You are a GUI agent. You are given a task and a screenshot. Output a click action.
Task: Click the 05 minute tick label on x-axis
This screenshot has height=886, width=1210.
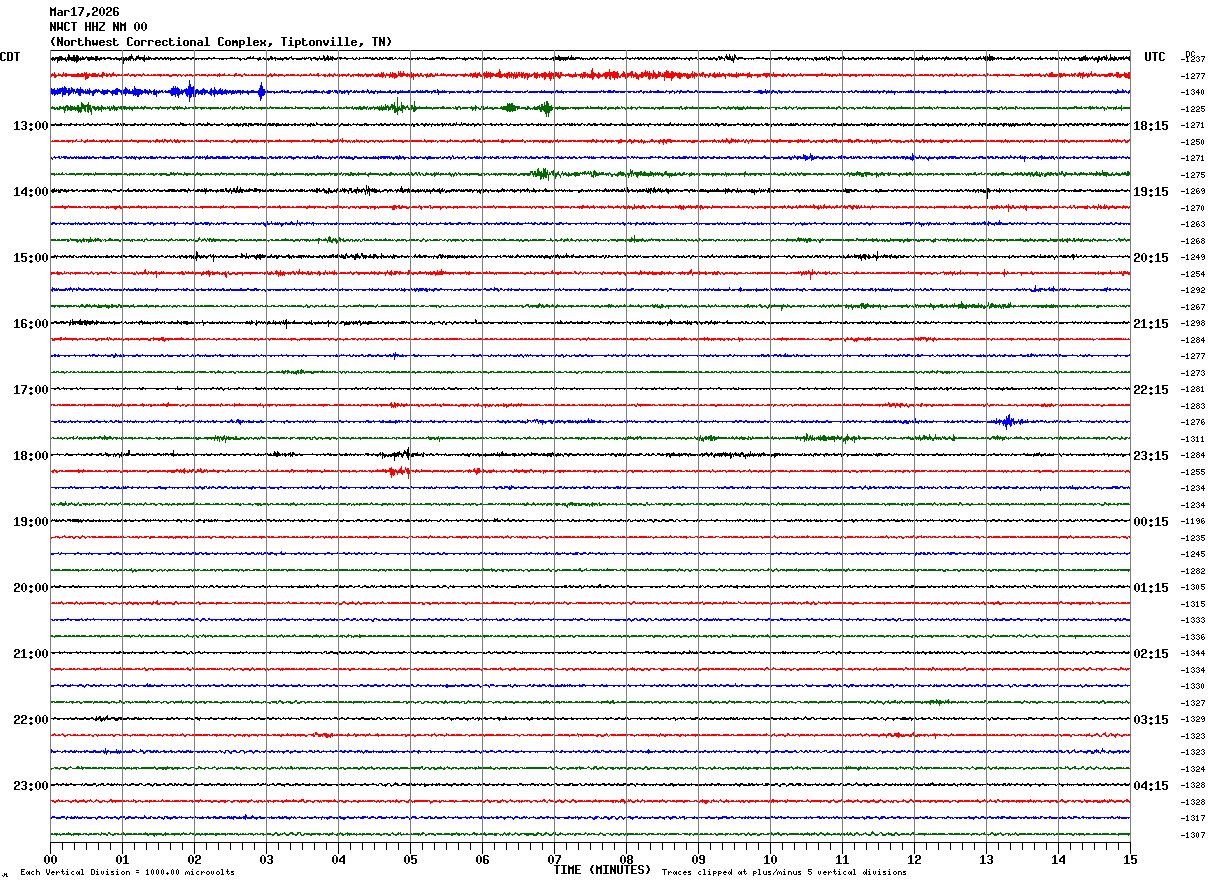tap(410, 860)
